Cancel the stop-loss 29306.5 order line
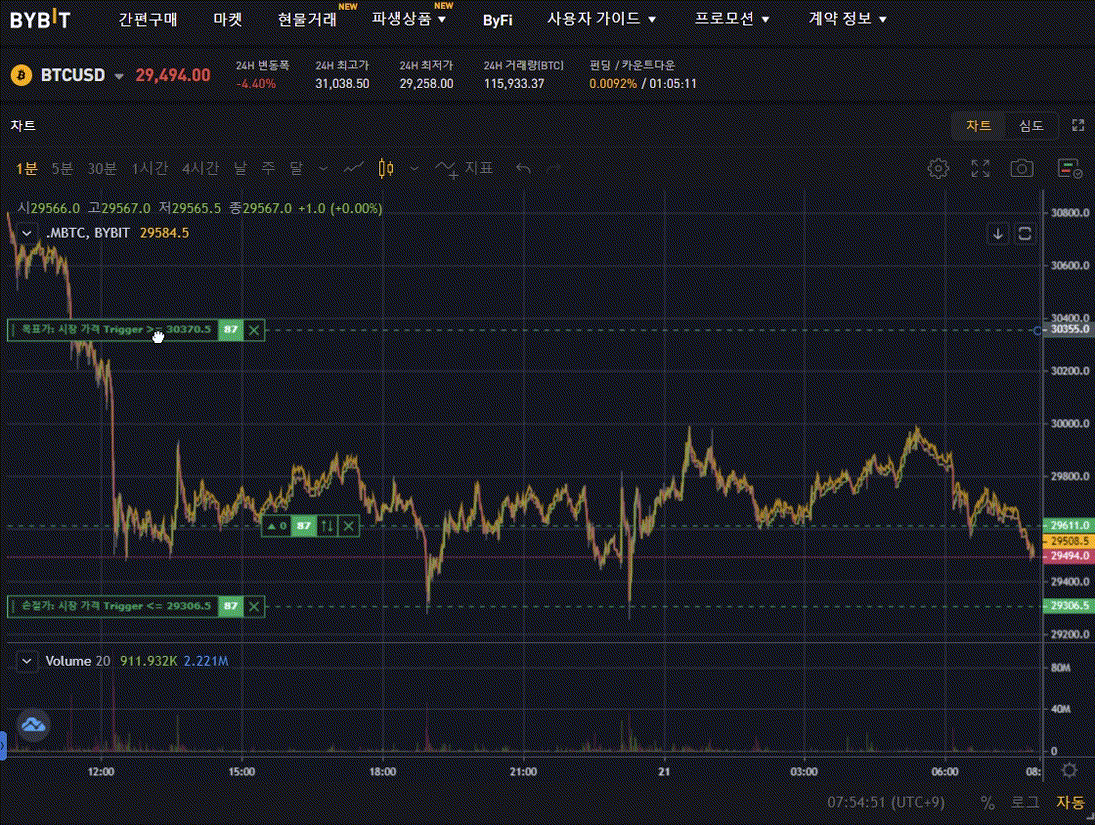Viewport: 1095px width, 825px height. [x=254, y=606]
